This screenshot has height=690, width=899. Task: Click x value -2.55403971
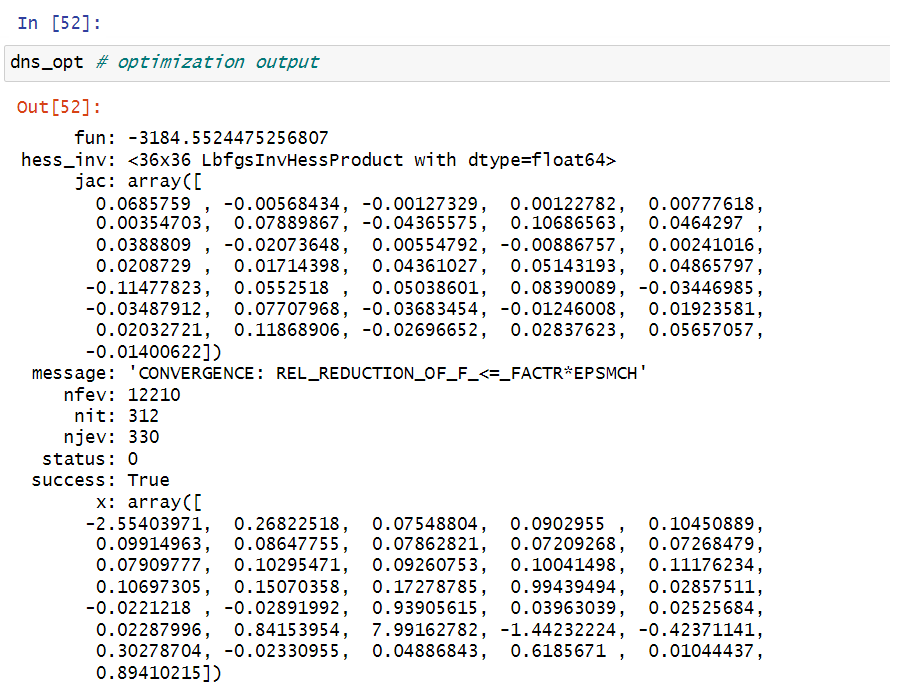click(143, 524)
